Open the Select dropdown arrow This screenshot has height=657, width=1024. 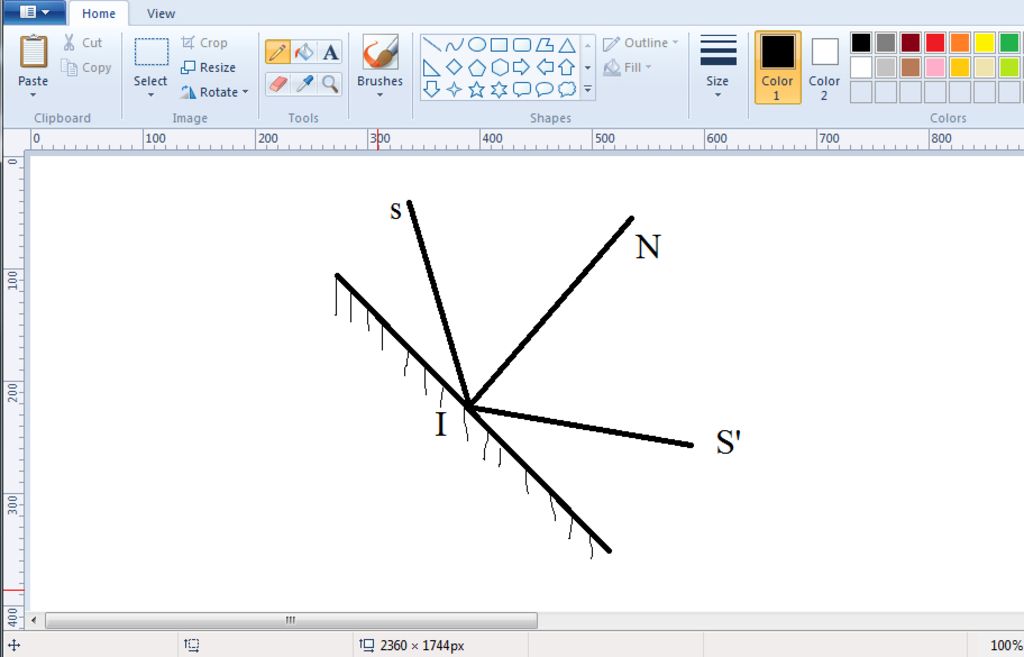(x=151, y=95)
